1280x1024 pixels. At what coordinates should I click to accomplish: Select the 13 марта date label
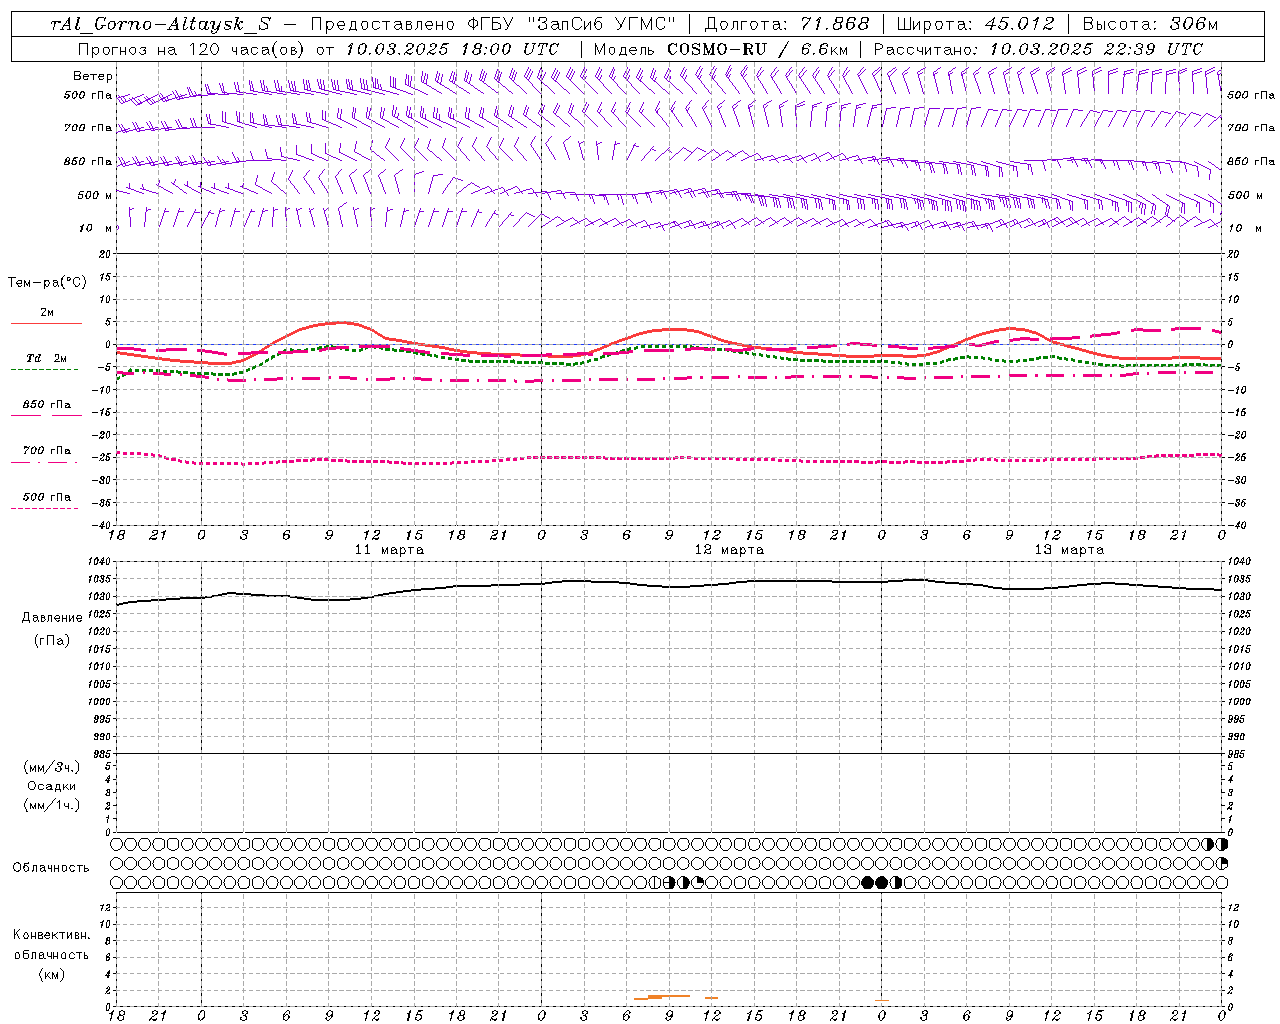1069,550
